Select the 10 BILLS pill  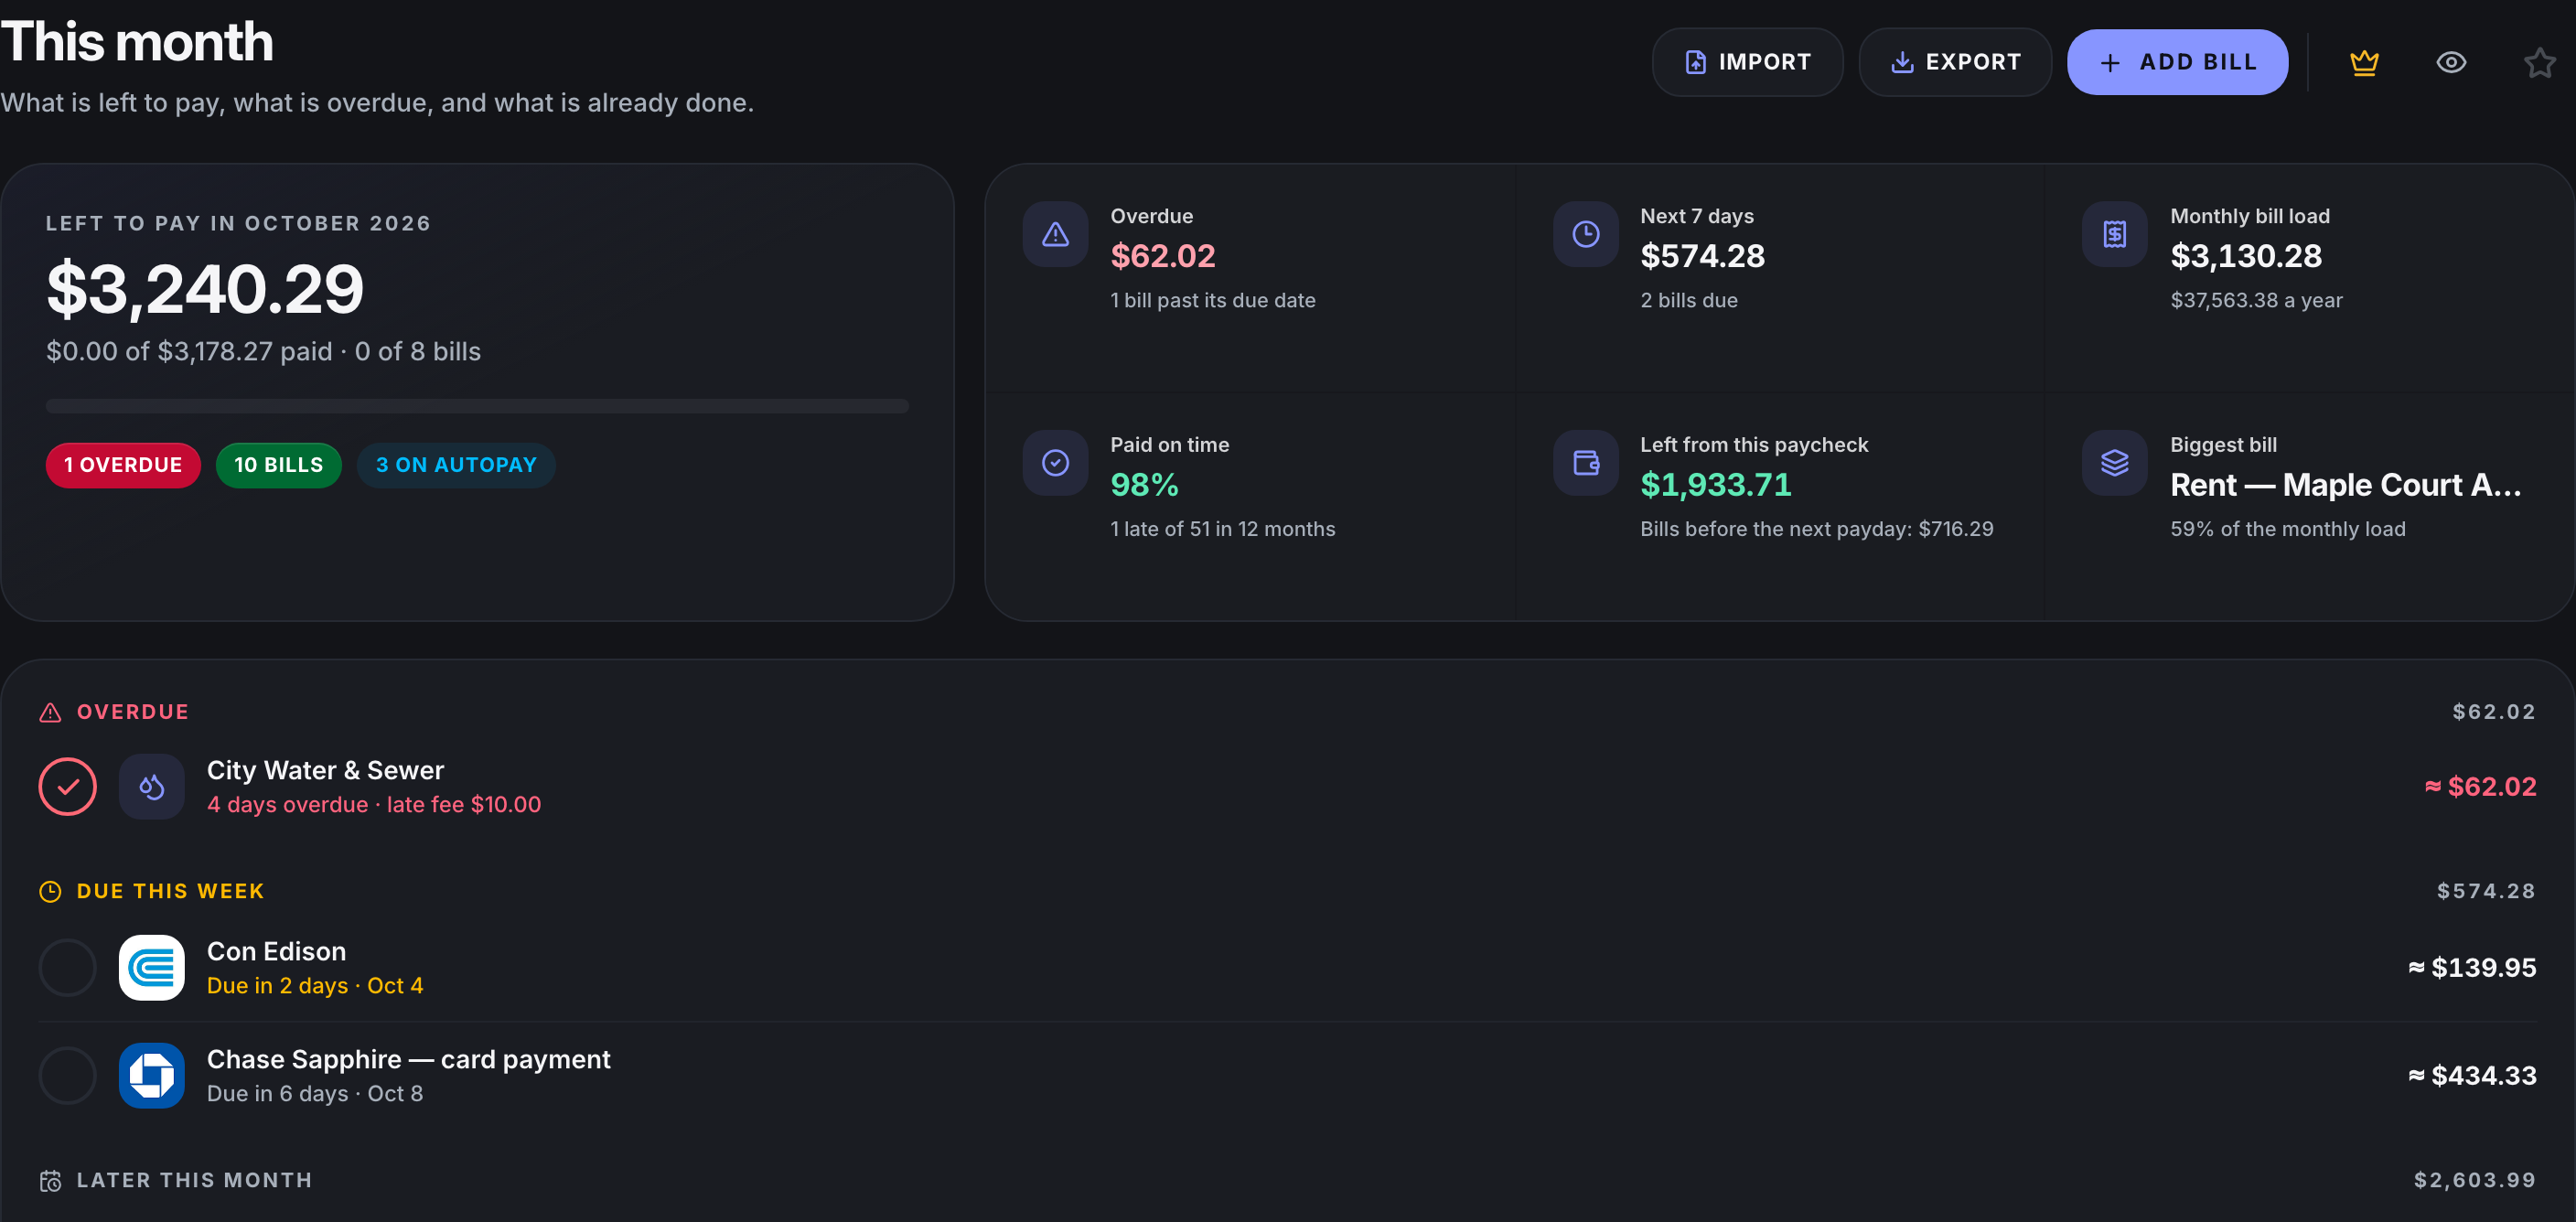[x=279, y=465]
